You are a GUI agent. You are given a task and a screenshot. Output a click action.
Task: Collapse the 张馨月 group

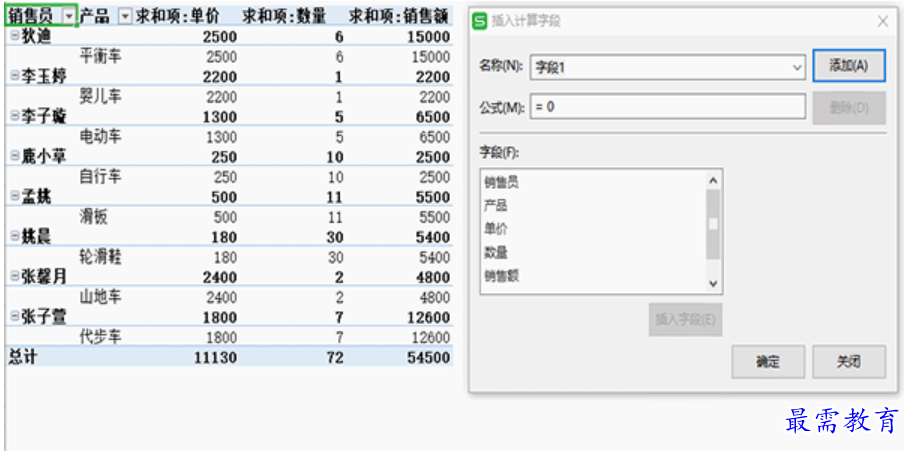[x=14, y=277]
